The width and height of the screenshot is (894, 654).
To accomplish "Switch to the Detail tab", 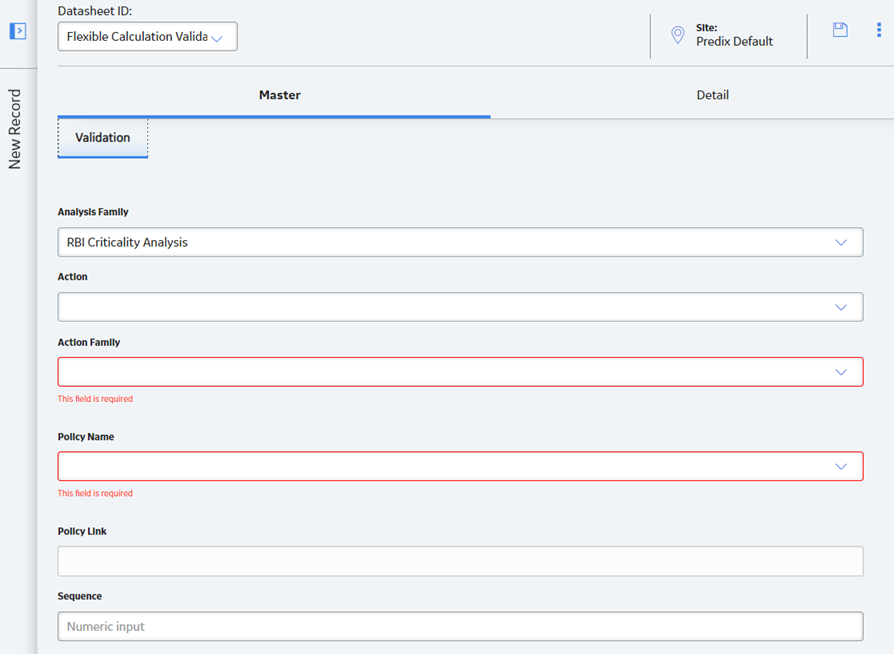I will coord(712,95).
